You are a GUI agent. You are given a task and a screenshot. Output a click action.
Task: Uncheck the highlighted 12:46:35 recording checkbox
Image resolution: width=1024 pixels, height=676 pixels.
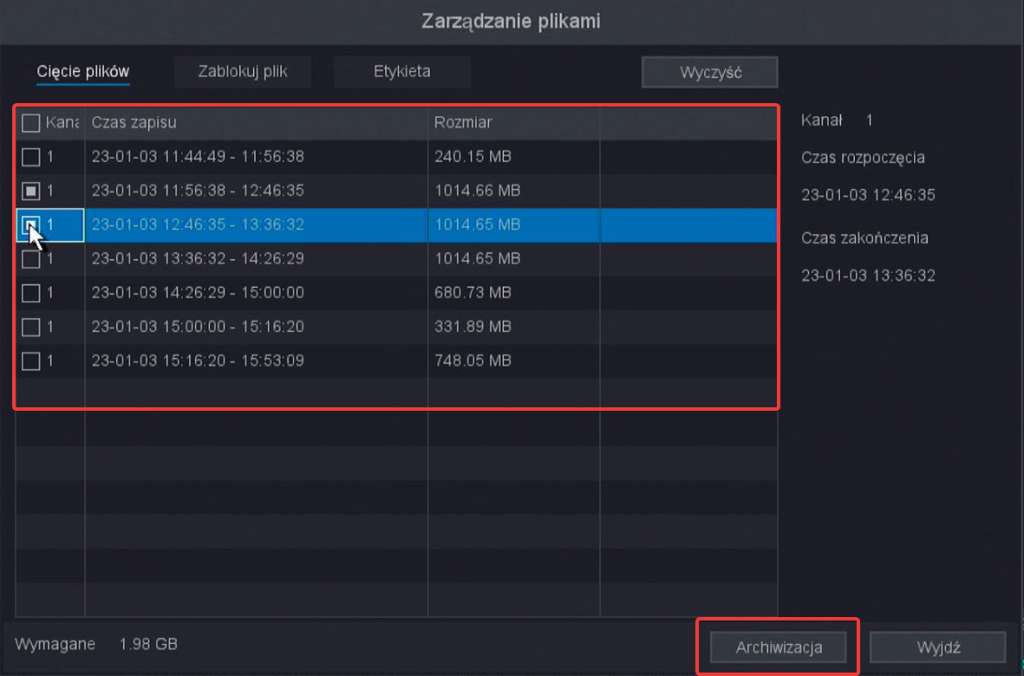(29, 225)
